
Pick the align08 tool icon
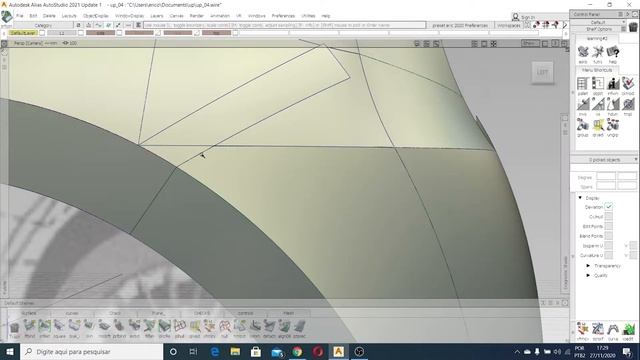(284, 328)
